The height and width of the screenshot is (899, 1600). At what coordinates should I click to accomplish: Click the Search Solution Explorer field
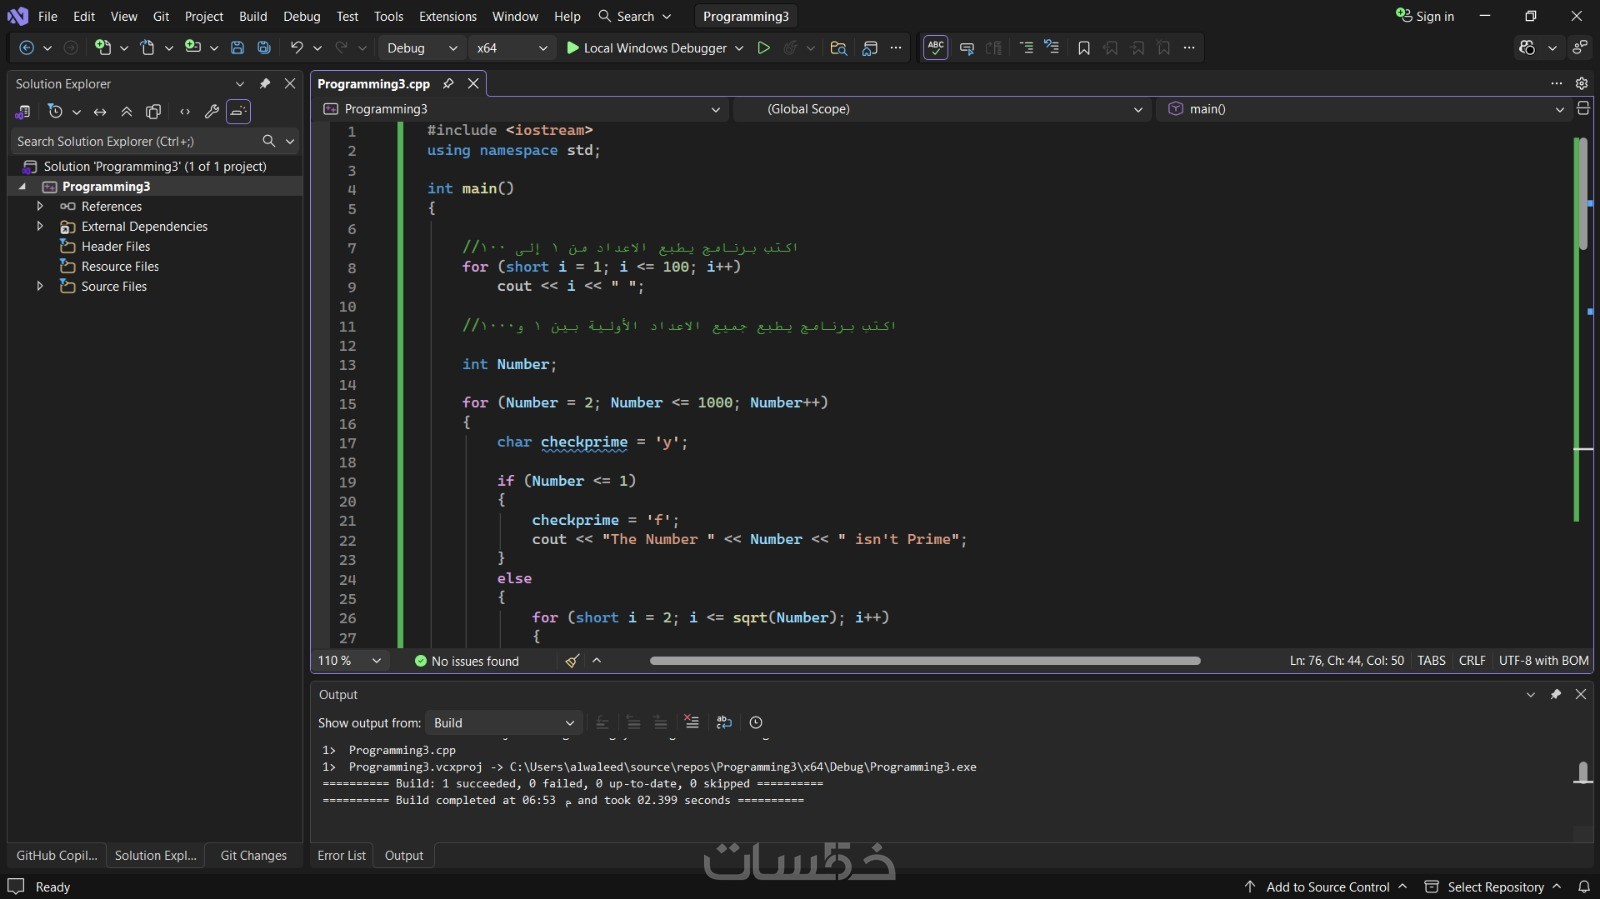click(x=136, y=141)
